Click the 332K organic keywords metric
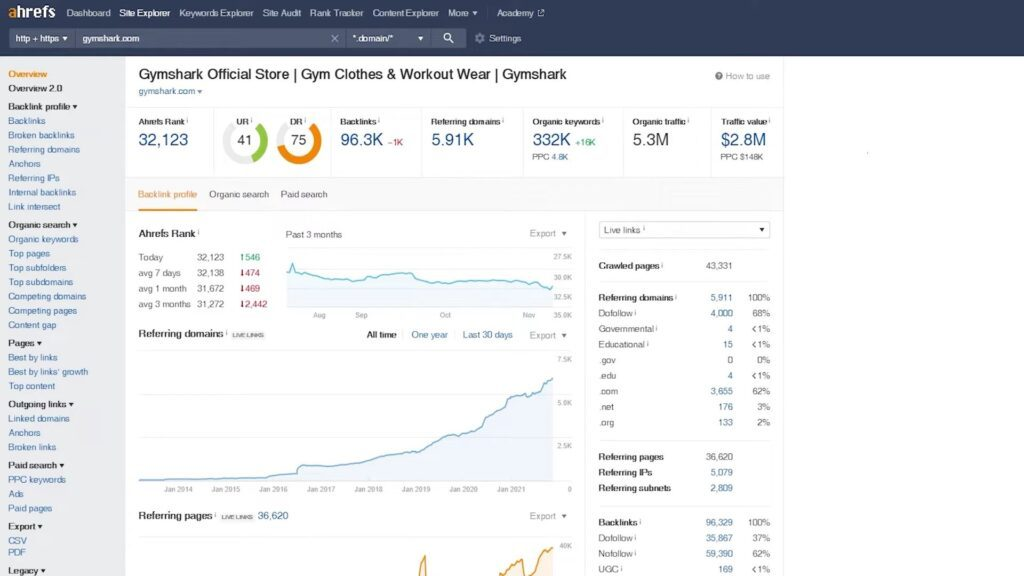 [551, 140]
